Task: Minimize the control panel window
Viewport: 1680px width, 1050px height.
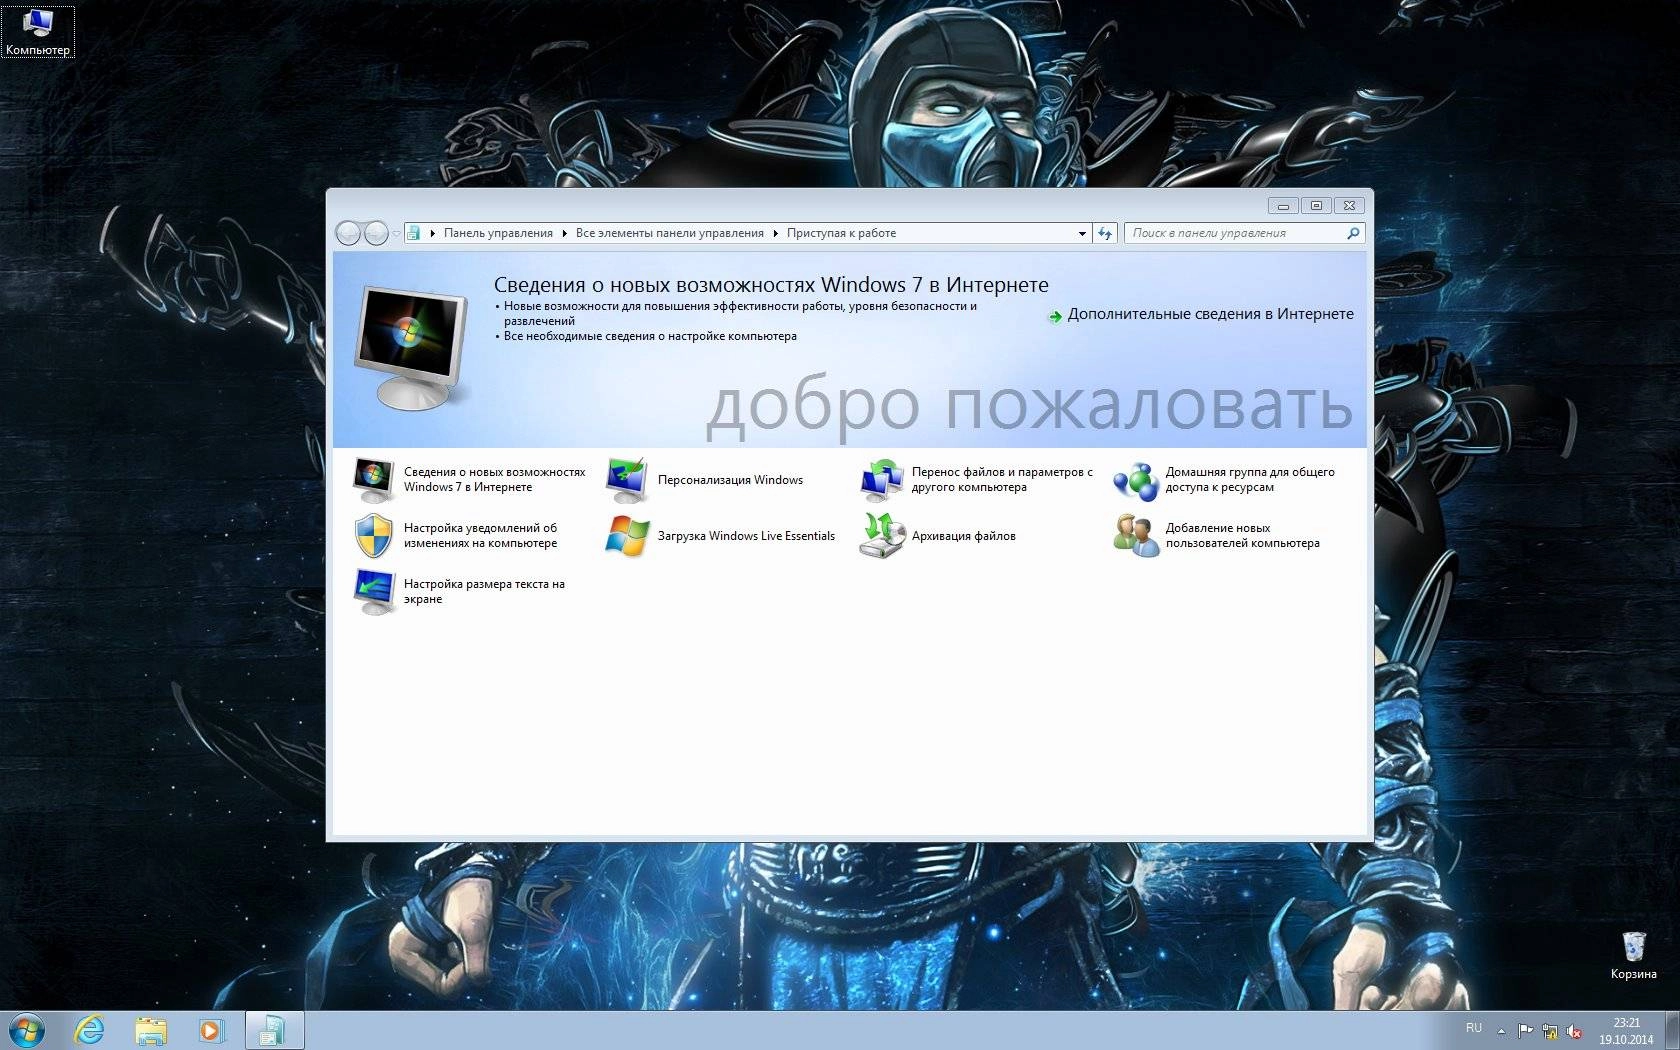Action: click(x=1283, y=206)
